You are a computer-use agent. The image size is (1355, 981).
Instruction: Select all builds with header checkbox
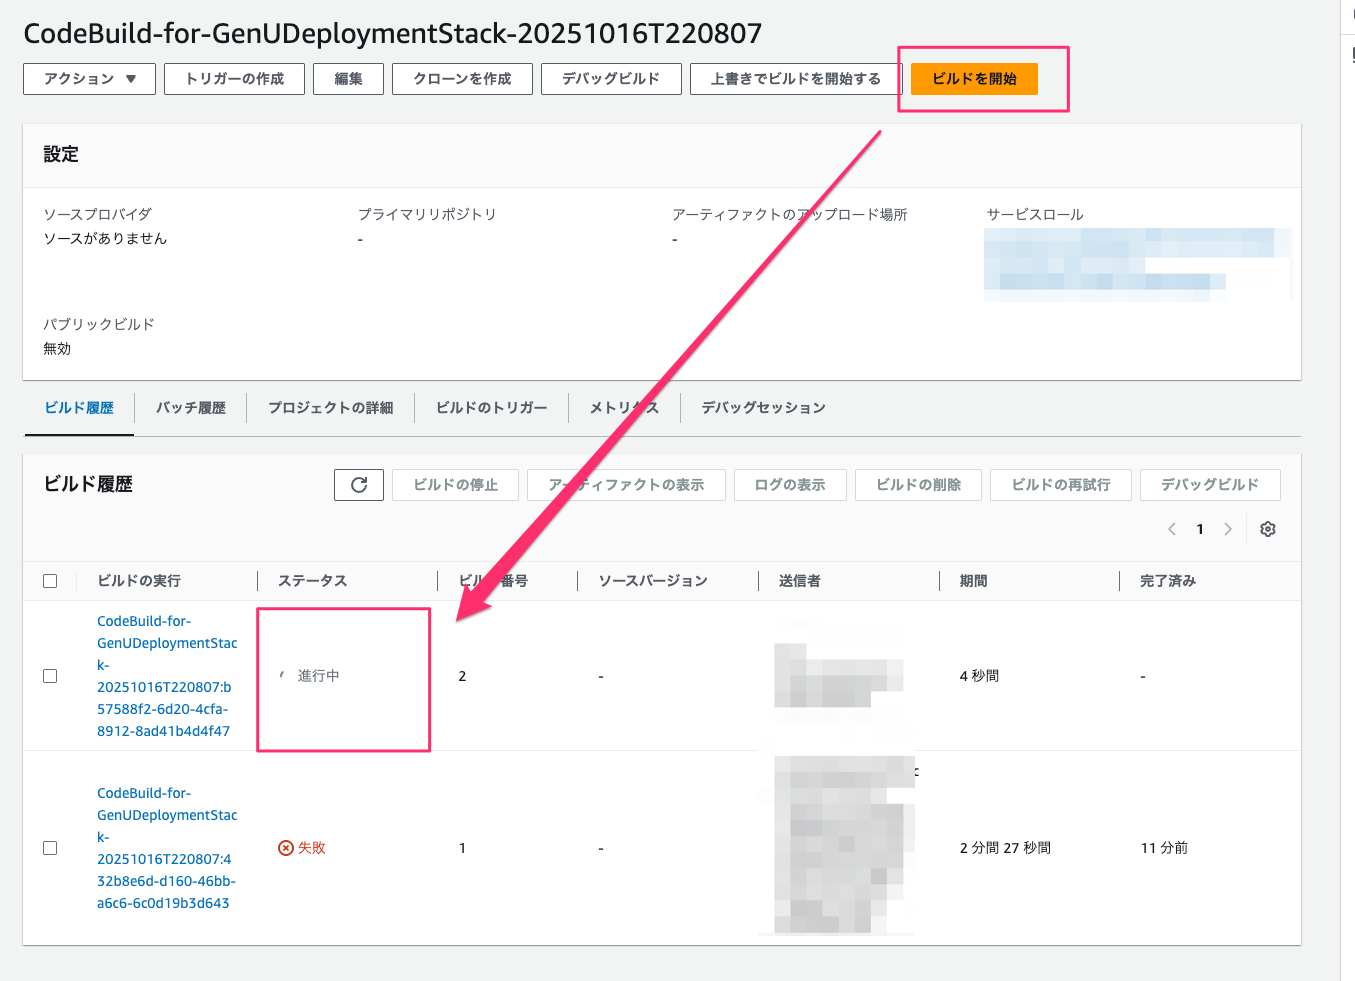[50, 581]
